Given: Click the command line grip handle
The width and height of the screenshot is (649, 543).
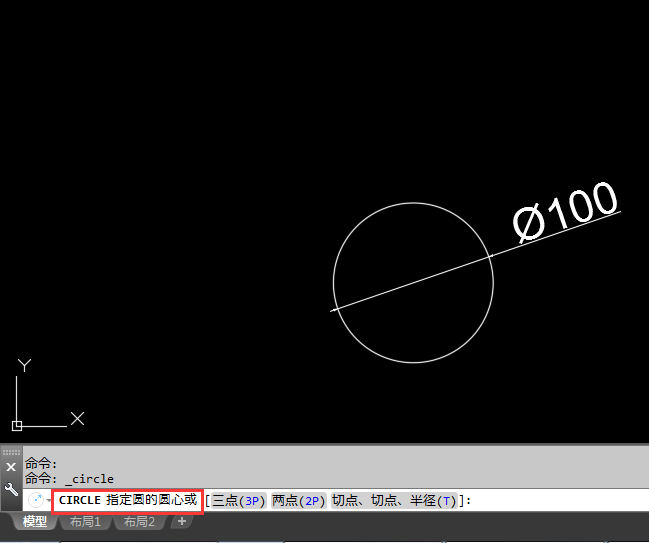Looking at the screenshot, I should click(x=11, y=452).
